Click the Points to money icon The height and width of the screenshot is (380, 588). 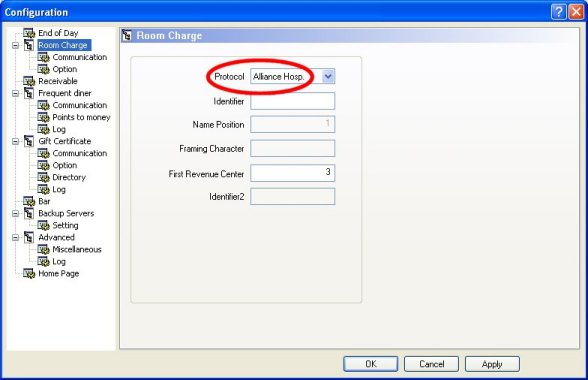tap(44, 117)
